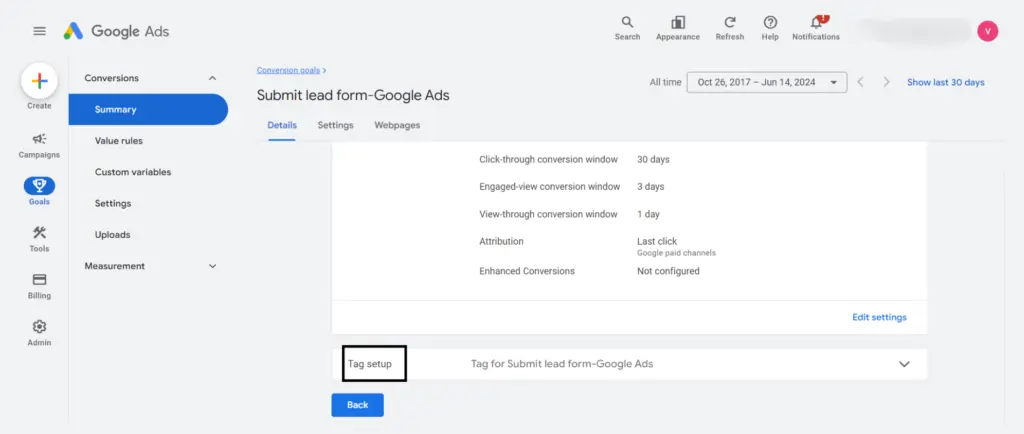
Task: Switch to the Details tab
Action: click(x=282, y=125)
